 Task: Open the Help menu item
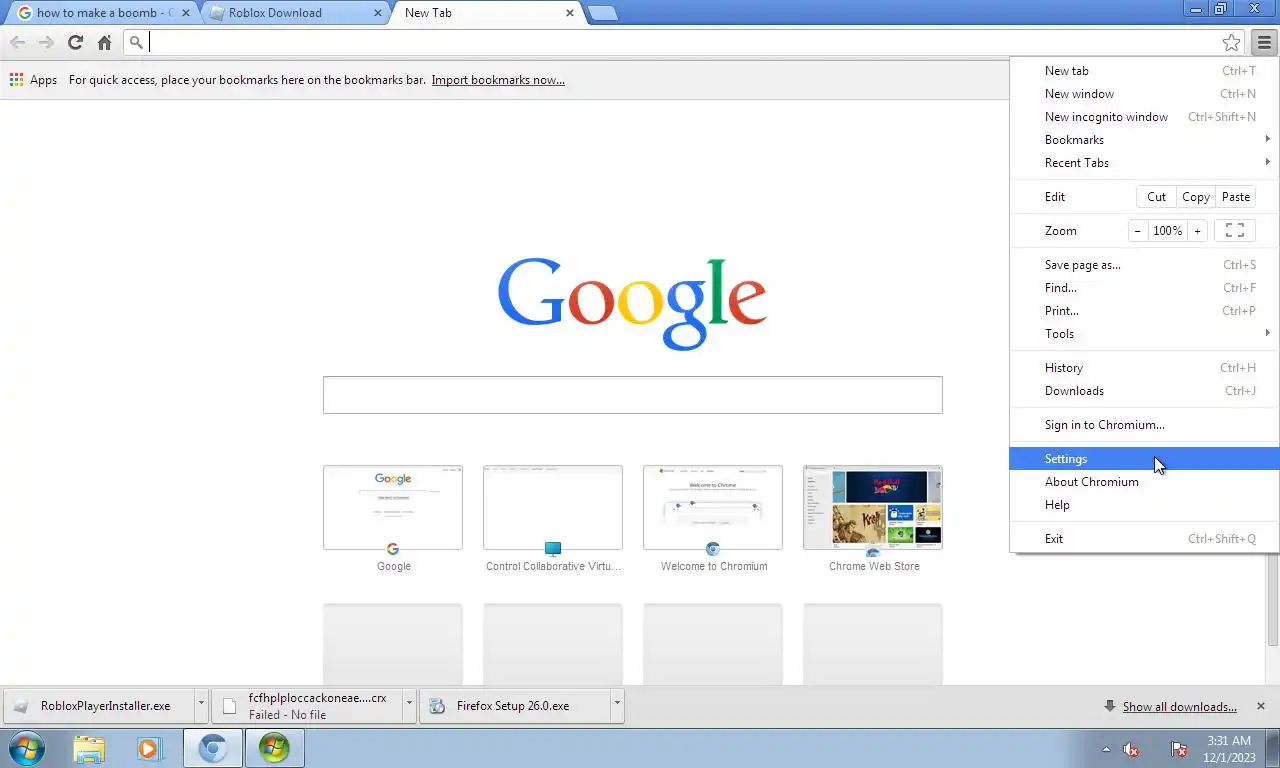pos(1145,505)
